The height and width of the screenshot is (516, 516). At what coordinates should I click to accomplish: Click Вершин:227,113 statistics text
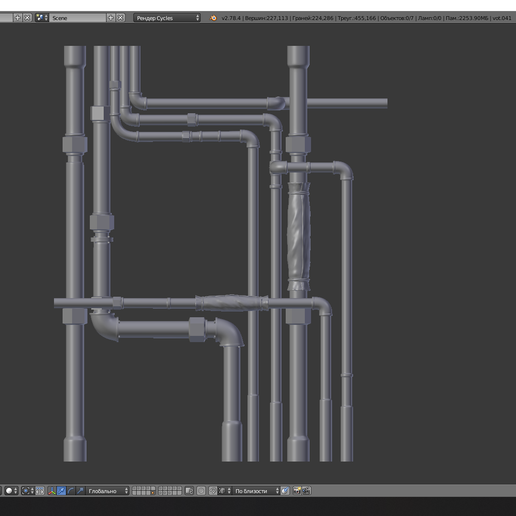(266, 18)
